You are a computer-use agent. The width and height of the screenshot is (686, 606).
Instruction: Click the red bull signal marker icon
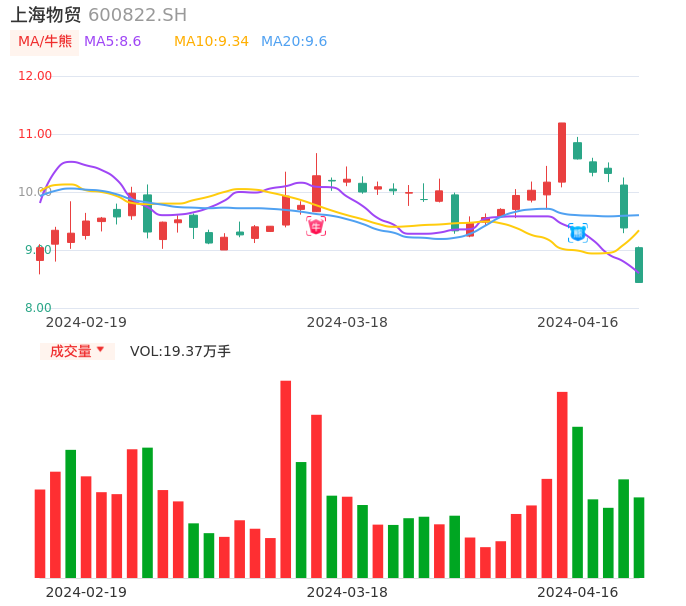[x=316, y=226]
